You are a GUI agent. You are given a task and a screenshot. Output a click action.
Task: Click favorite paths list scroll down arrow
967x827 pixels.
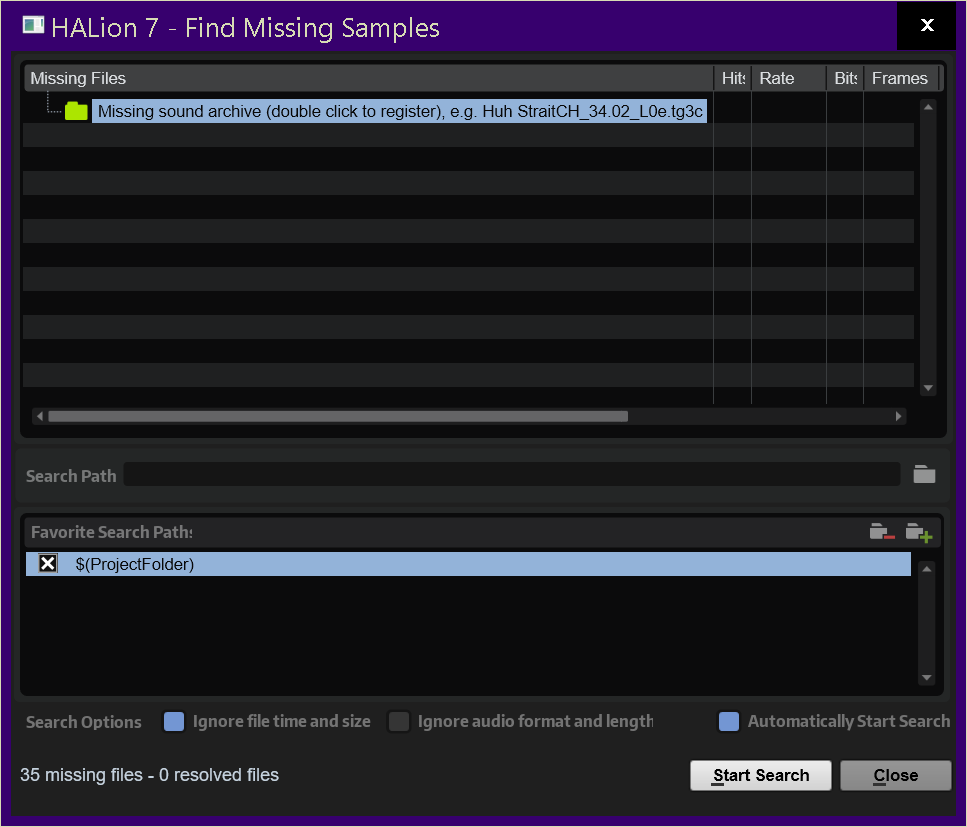pos(926,677)
